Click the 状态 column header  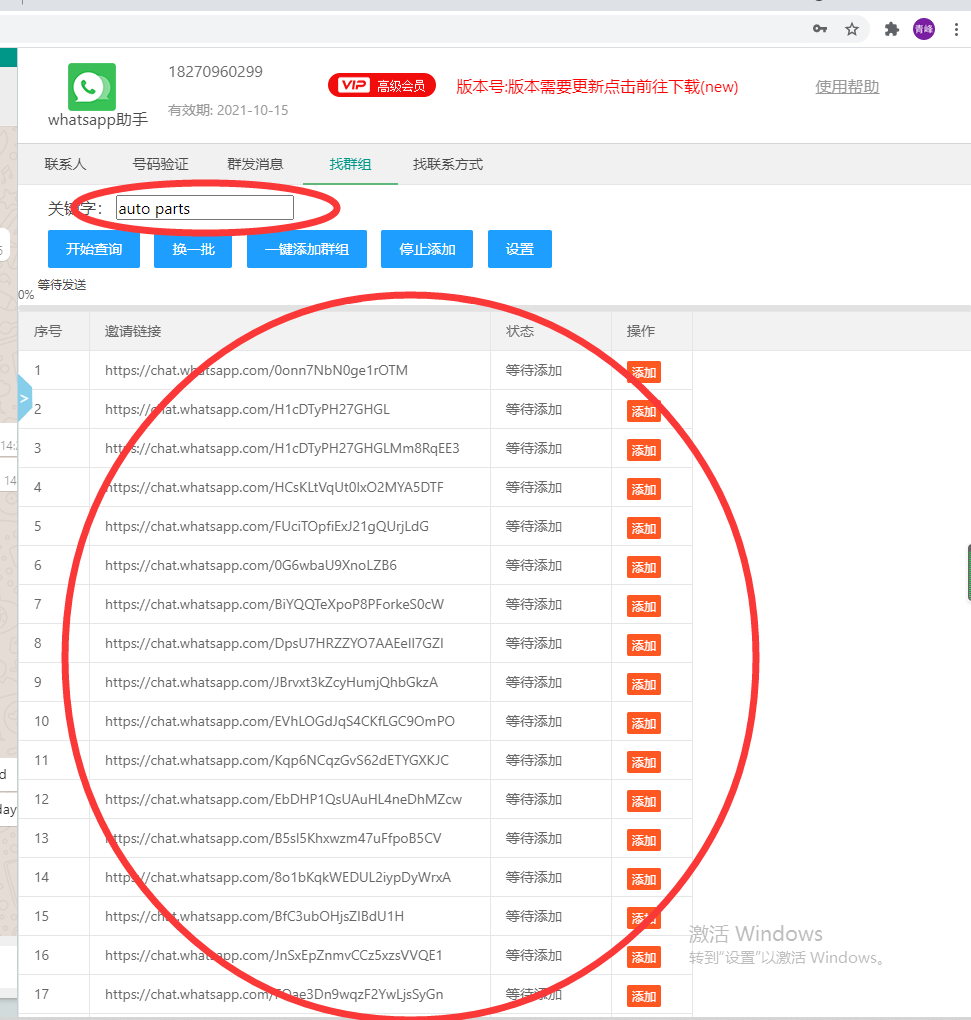pyautogui.click(x=520, y=331)
